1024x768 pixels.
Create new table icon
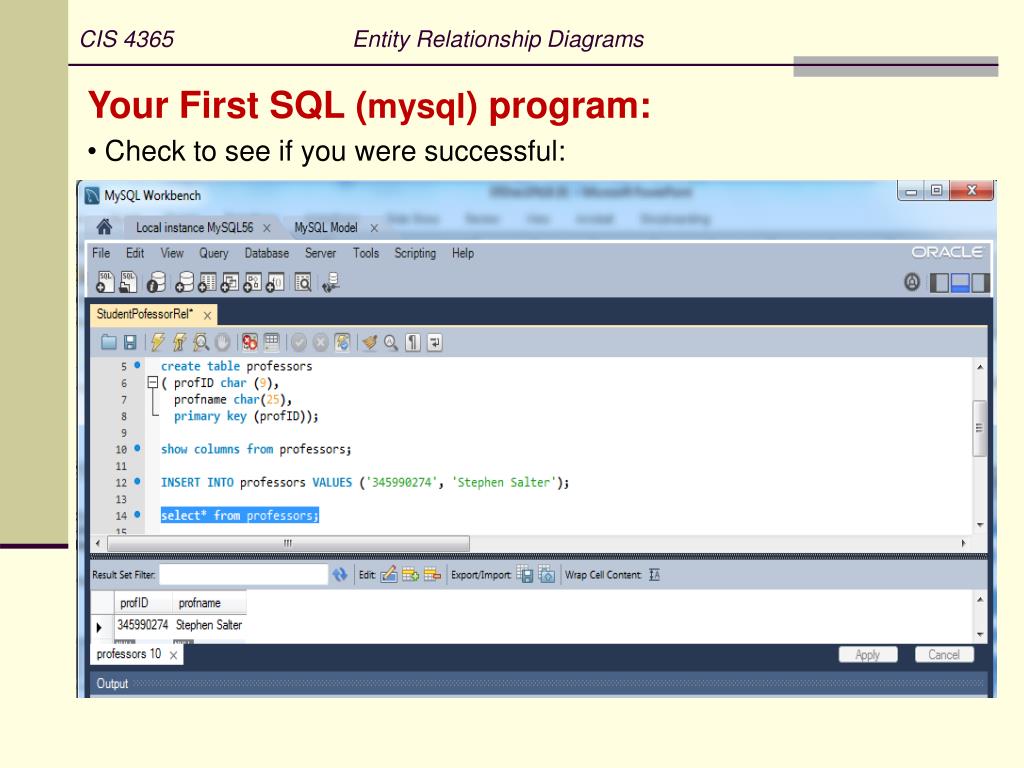pos(207,282)
